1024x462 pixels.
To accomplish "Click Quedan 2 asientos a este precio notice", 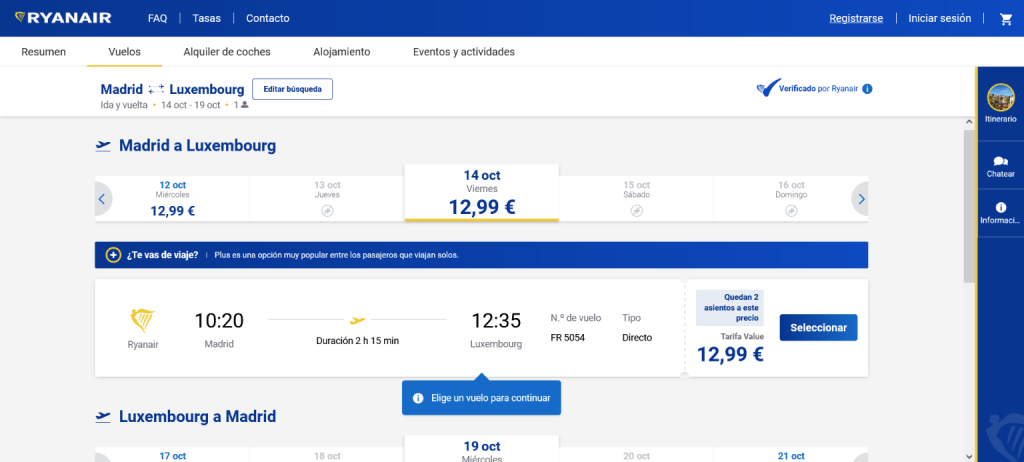I will coord(730,307).
